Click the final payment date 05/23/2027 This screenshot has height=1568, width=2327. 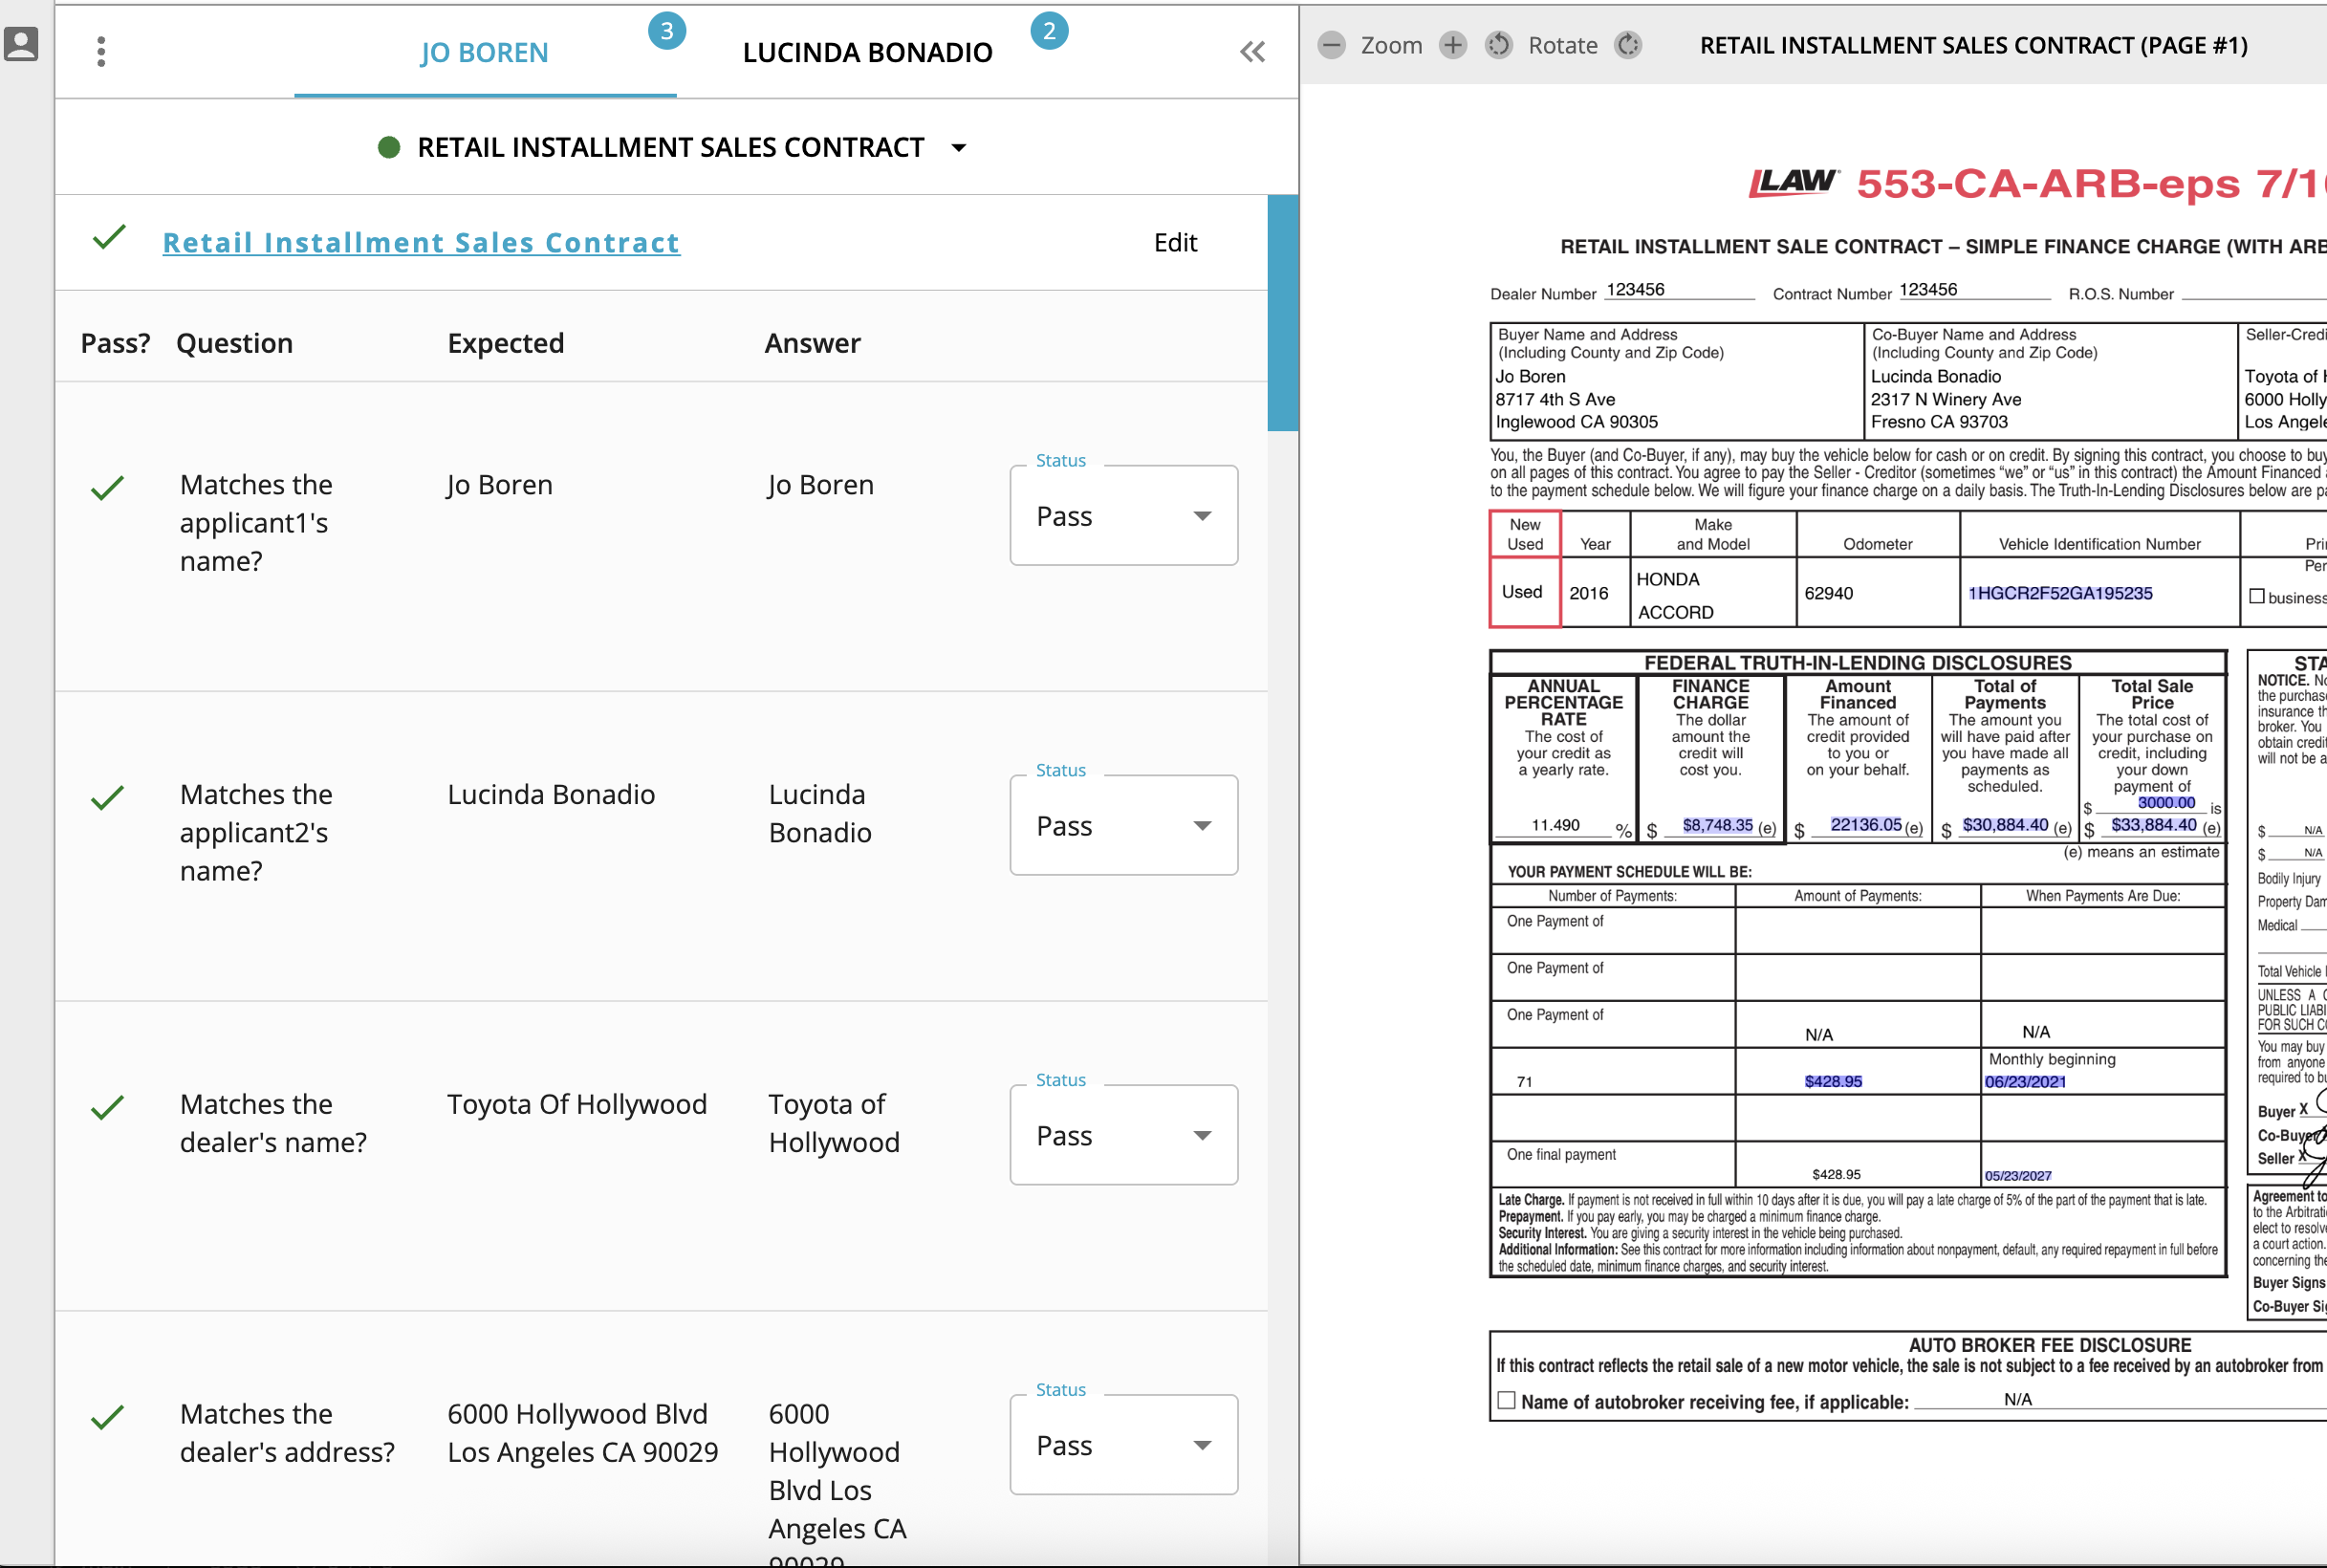click(2018, 1176)
